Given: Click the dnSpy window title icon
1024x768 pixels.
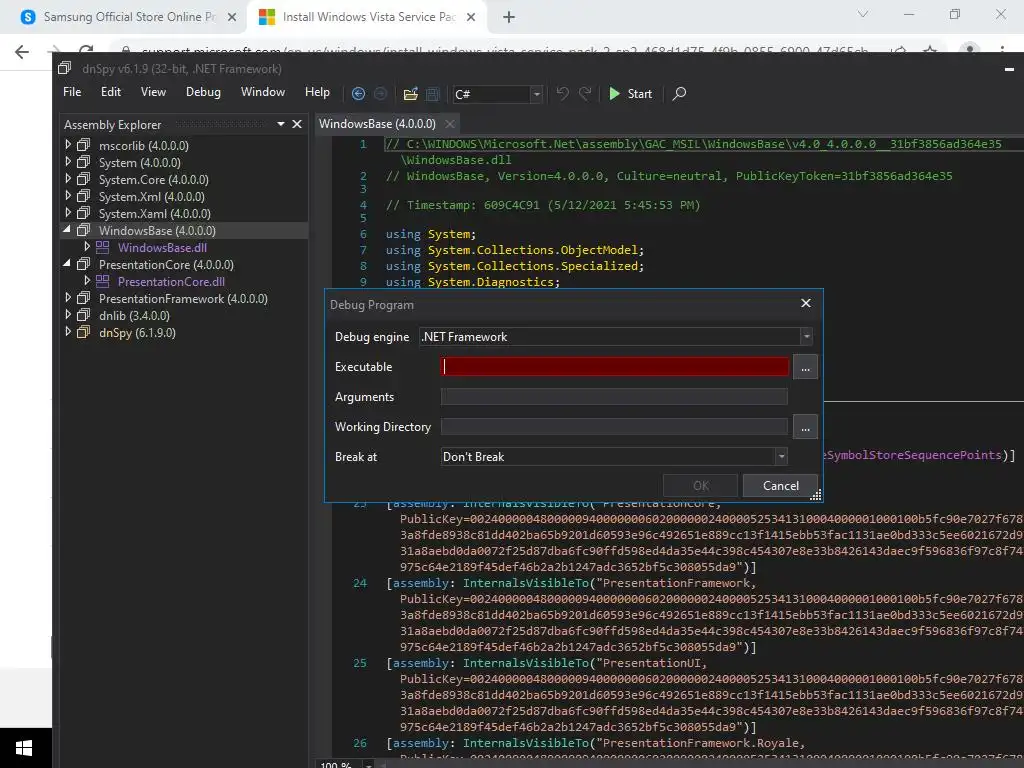Looking at the screenshot, I should 64,68.
